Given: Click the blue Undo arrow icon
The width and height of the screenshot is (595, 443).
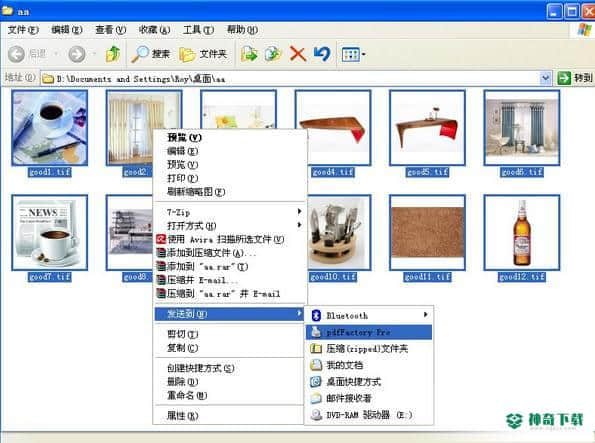Looking at the screenshot, I should (x=322, y=54).
